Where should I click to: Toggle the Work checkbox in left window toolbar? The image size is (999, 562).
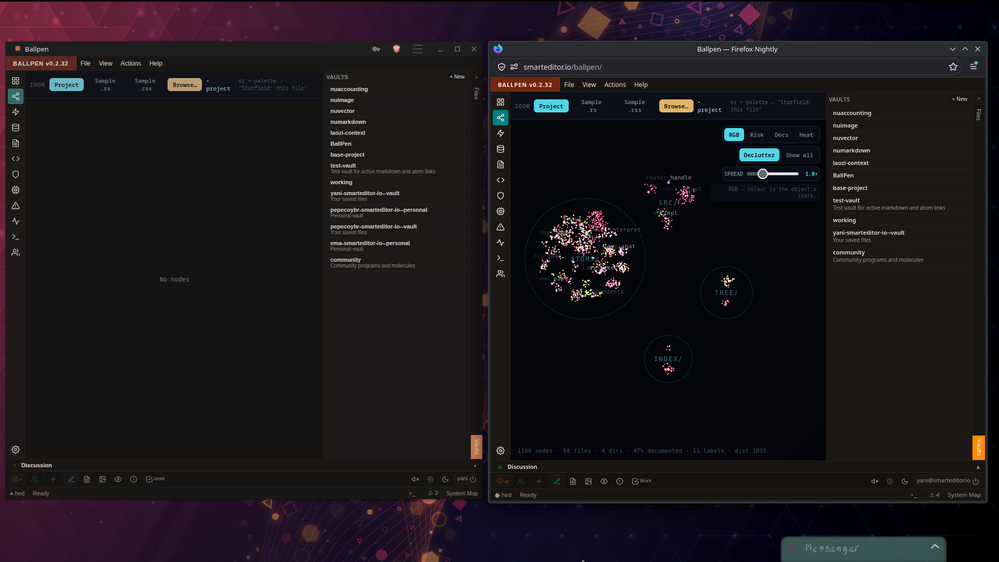pyautogui.click(x=155, y=479)
